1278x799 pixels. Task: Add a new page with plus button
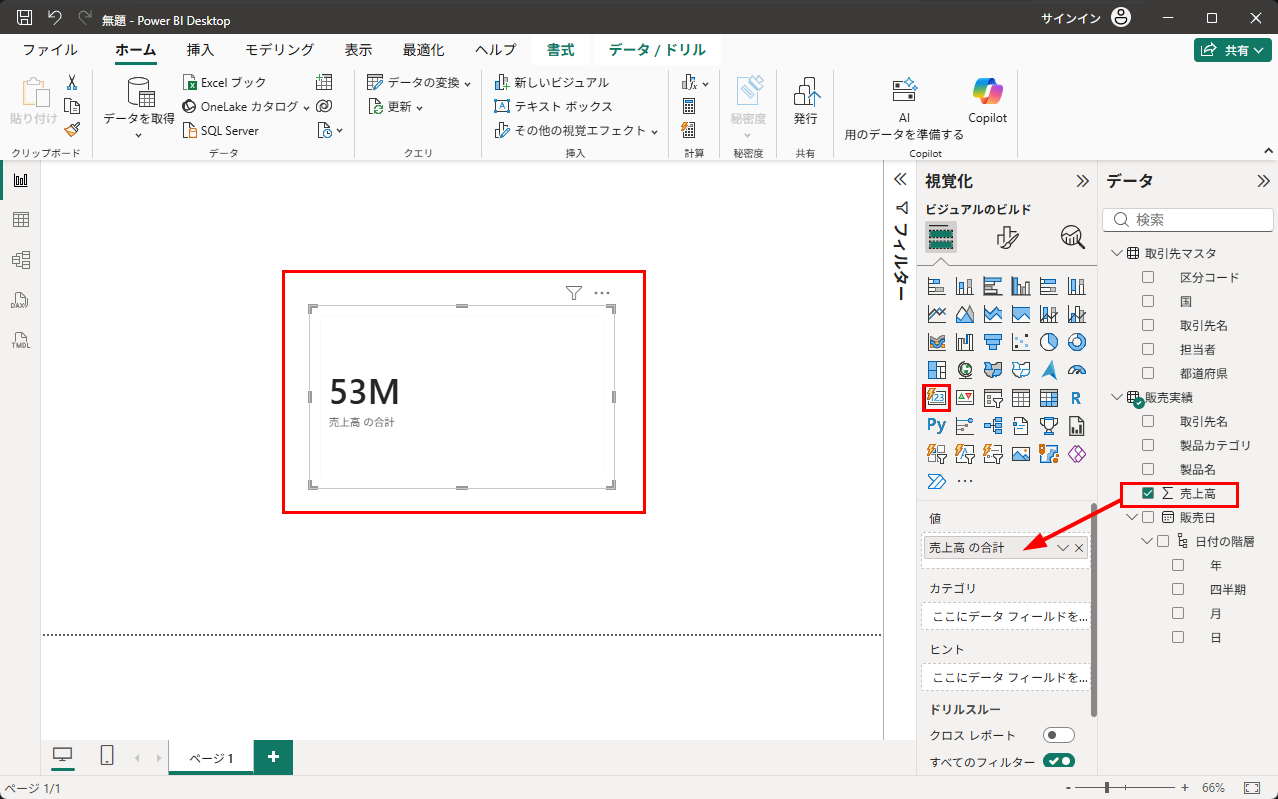click(x=273, y=757)
